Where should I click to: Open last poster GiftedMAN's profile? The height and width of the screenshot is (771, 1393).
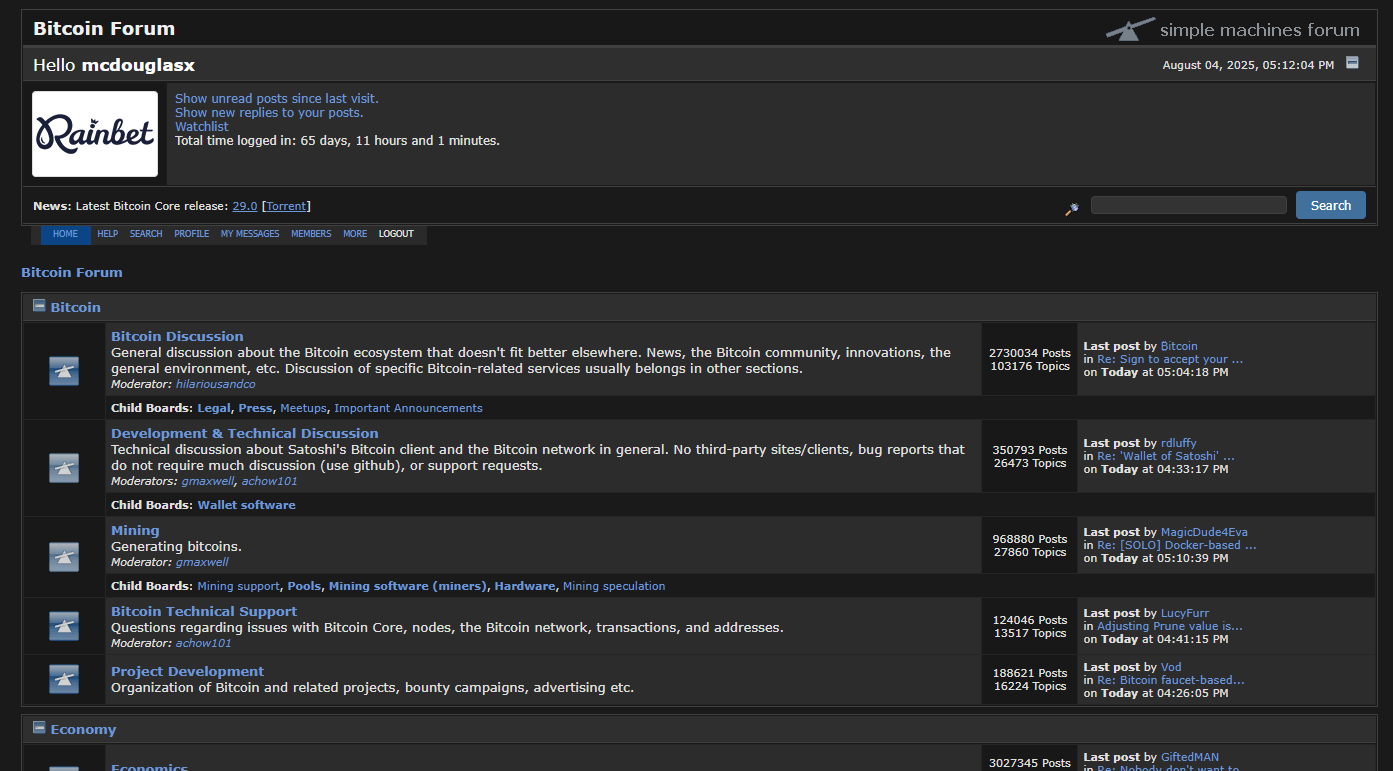point(1190,757)
